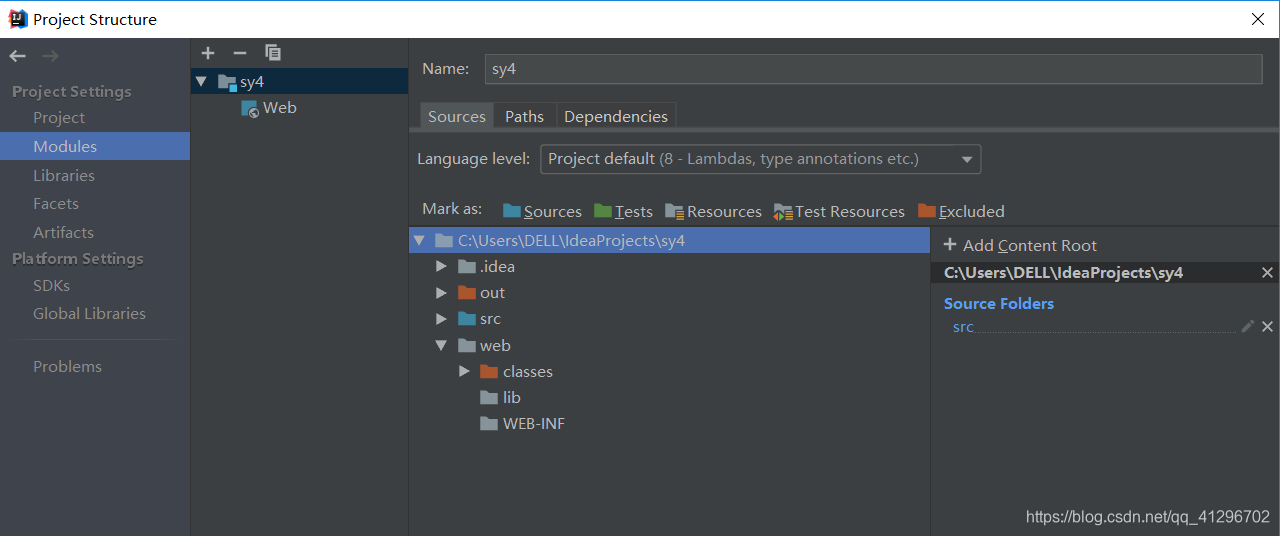Select the lib folder icon
The height and width of the screenshot is (536, 1280).
pos(489,397)
